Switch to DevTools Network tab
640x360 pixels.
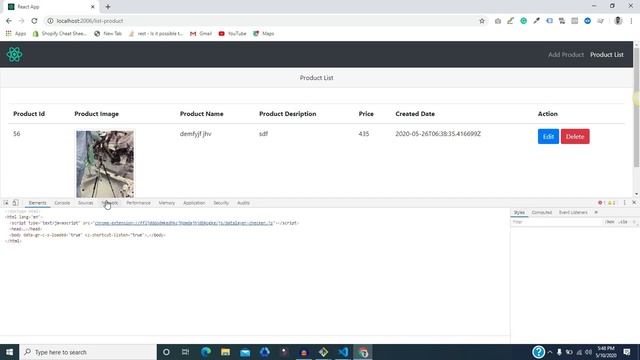pos(109,203)
